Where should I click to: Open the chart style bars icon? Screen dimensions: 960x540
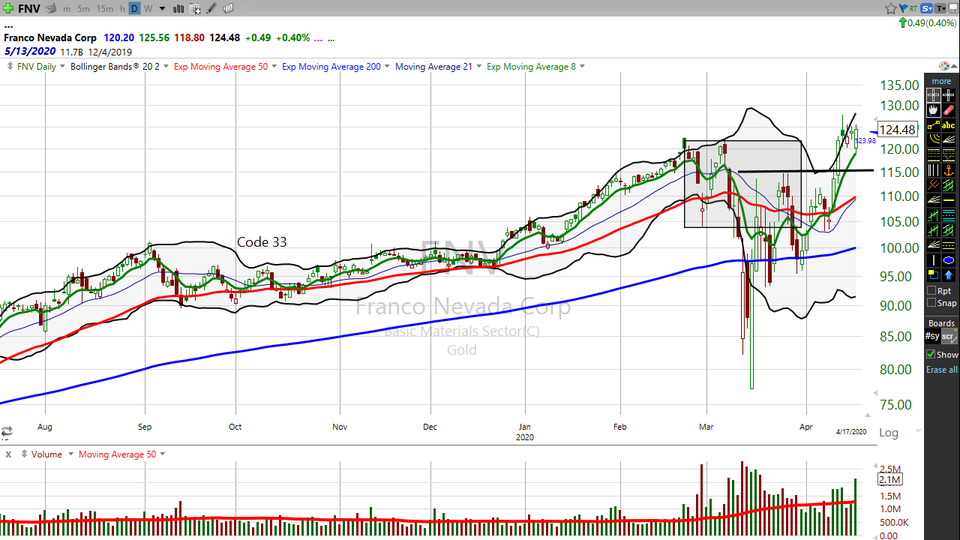(179, 9)
